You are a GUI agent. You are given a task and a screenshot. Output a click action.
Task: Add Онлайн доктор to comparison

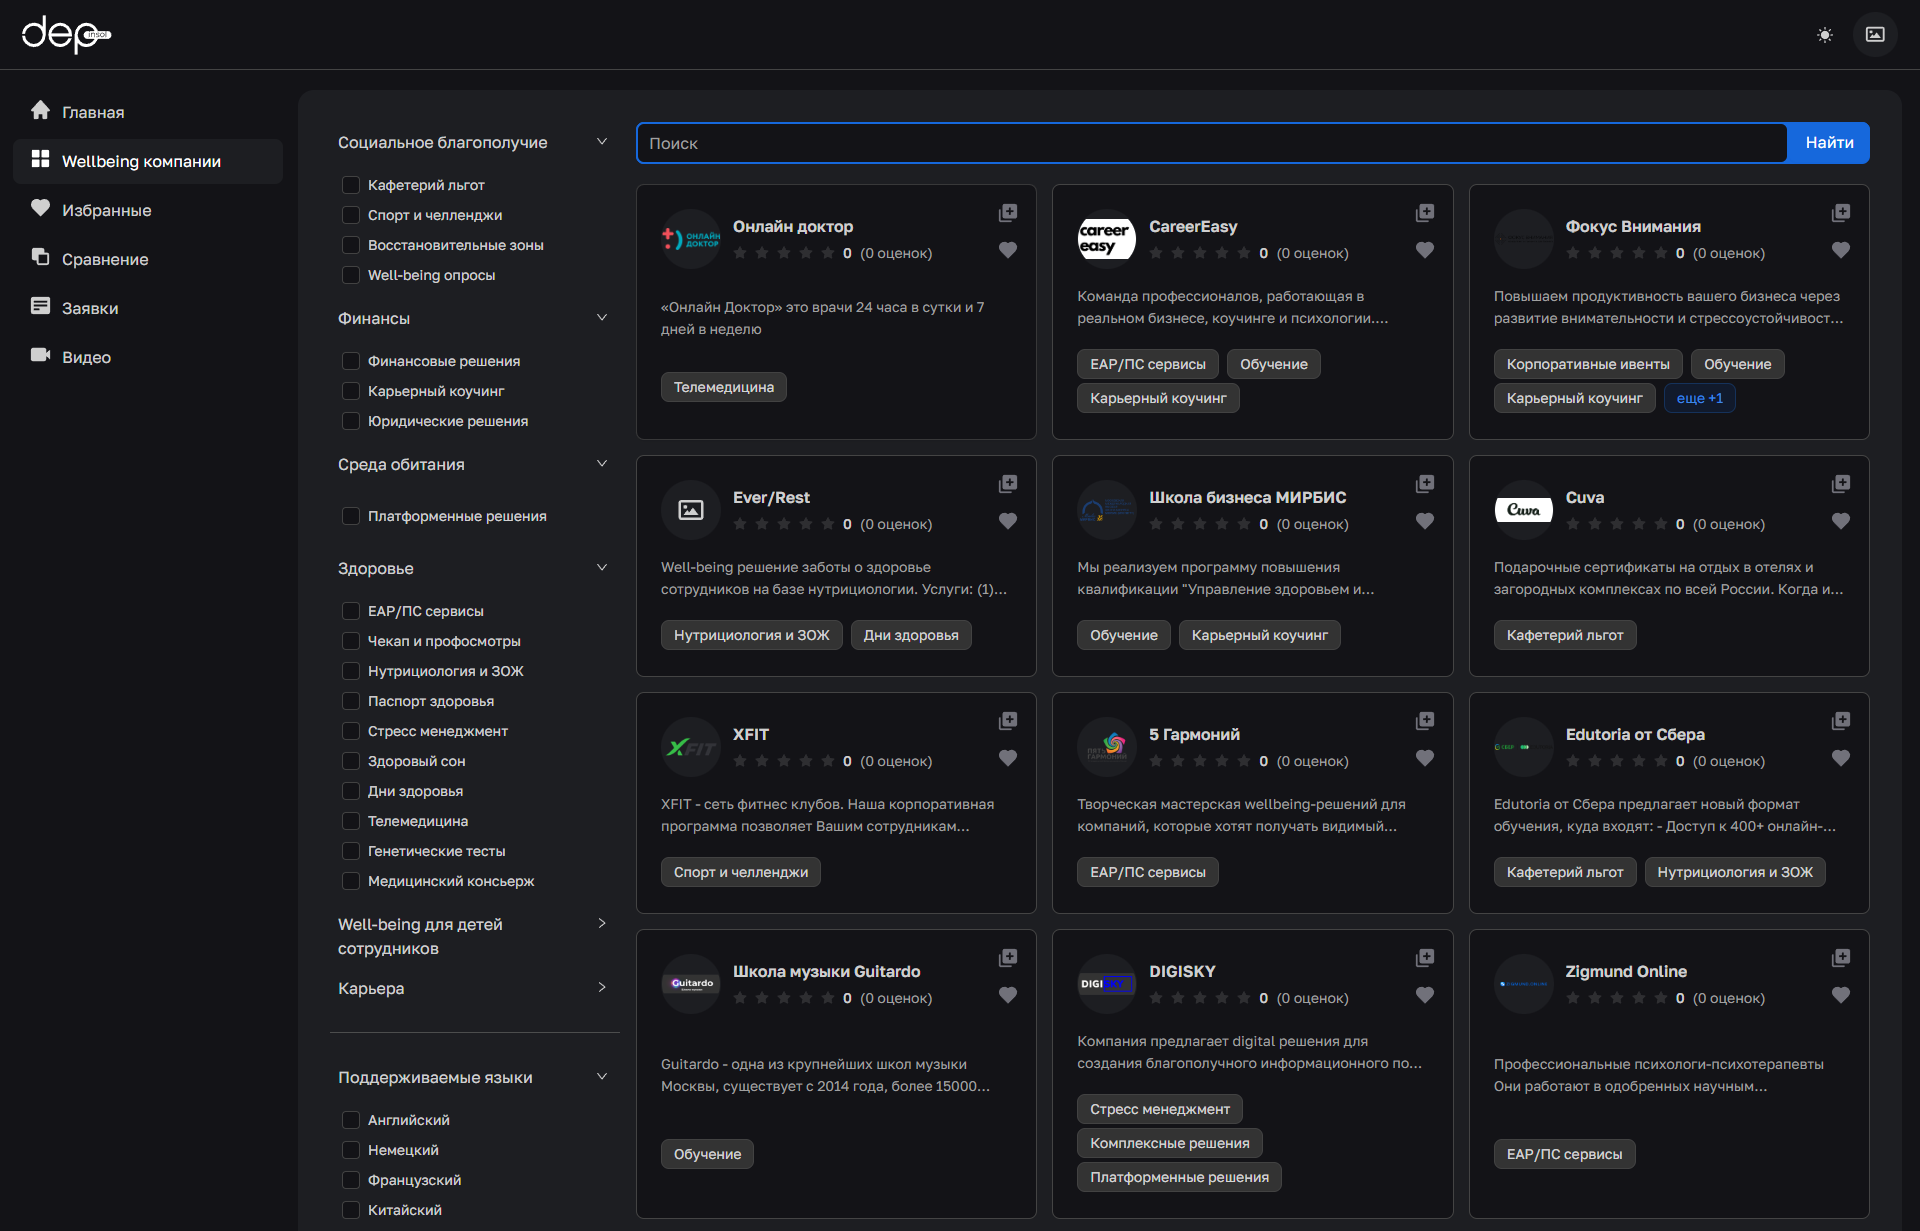tap(1008, 213)
